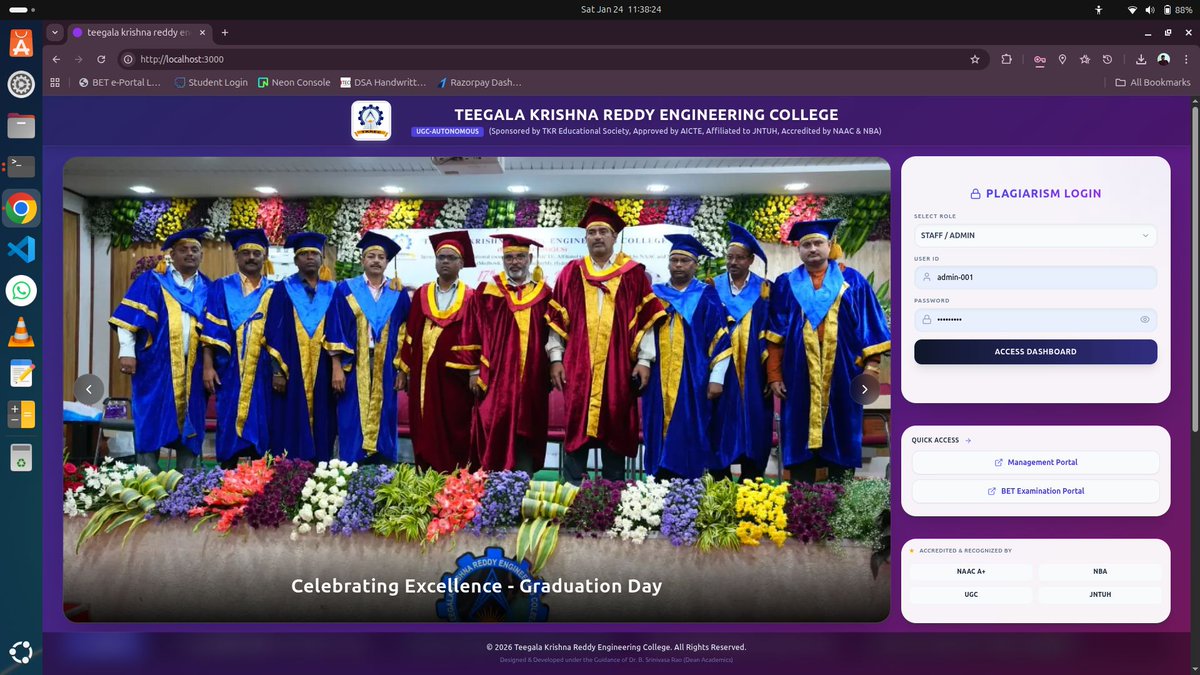The width and height of the screenshot is (1200, 675).
Task: Open the tab search dropdown arrow
Action: point(56,33)
